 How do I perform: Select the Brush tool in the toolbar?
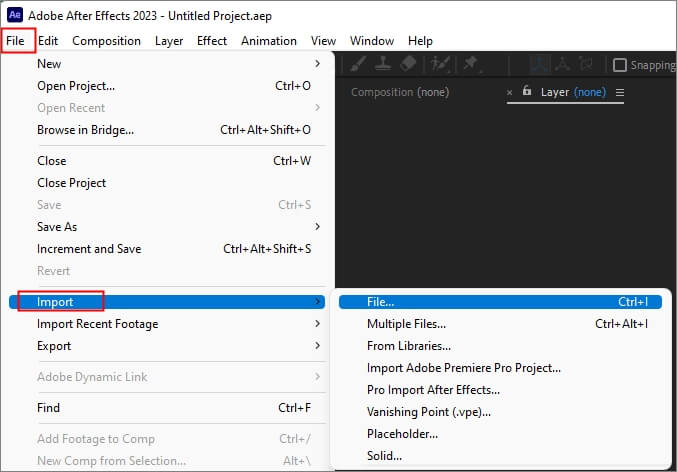(x=358, y=64)
